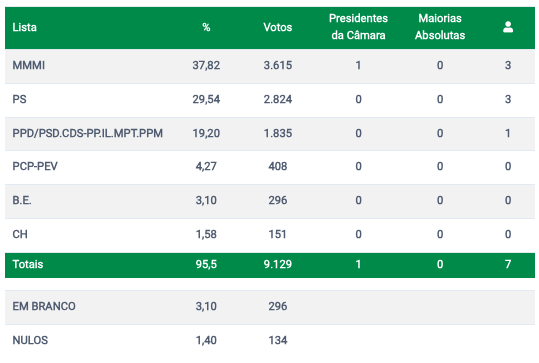Click the % column header
The width and height of the screenshot is (539, 363).
click(206, 27)
